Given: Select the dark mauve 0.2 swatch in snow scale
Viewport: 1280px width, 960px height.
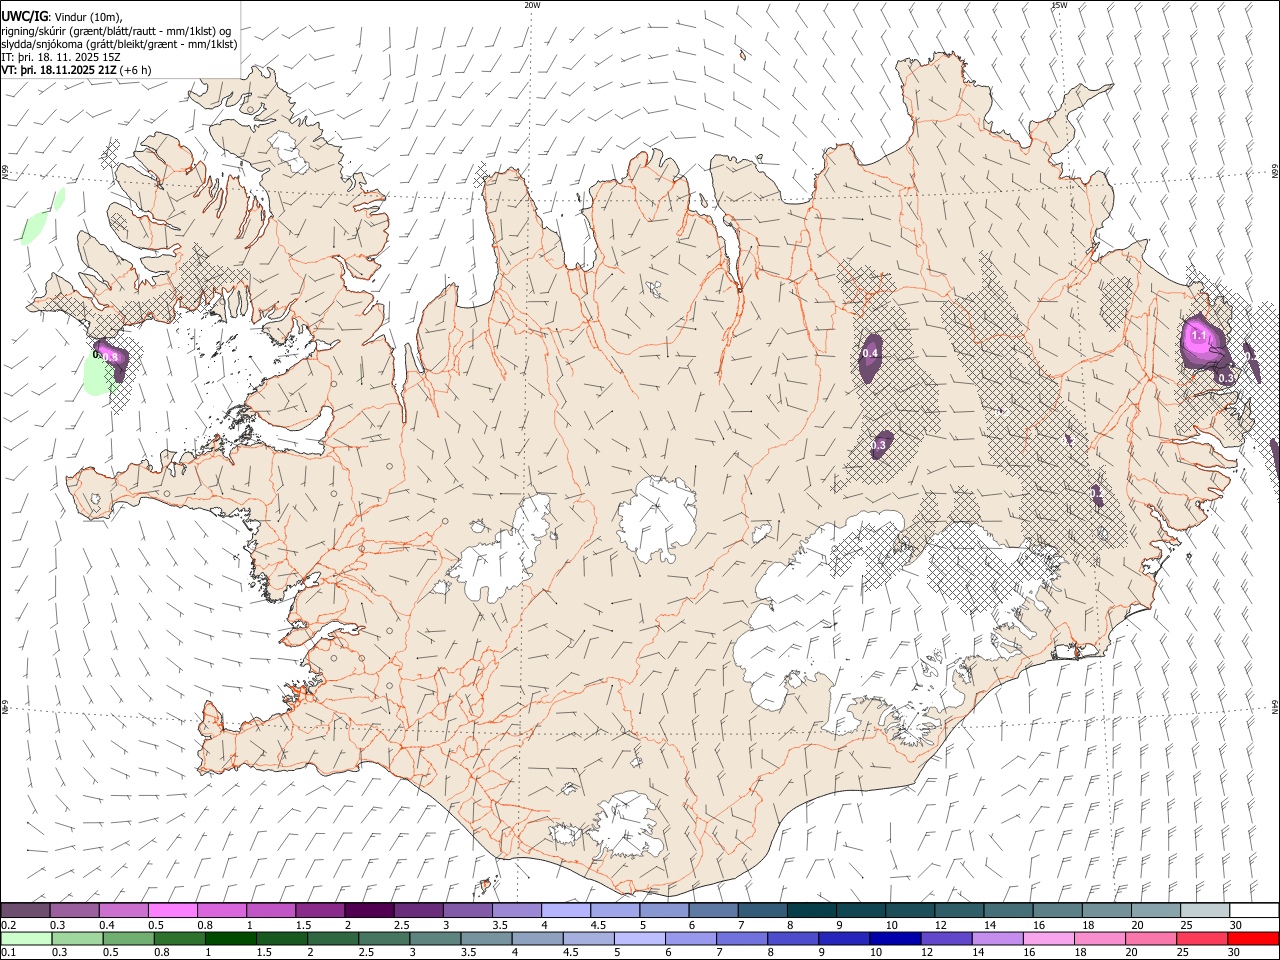Looking at the screenshot, I should click(25, 911).
